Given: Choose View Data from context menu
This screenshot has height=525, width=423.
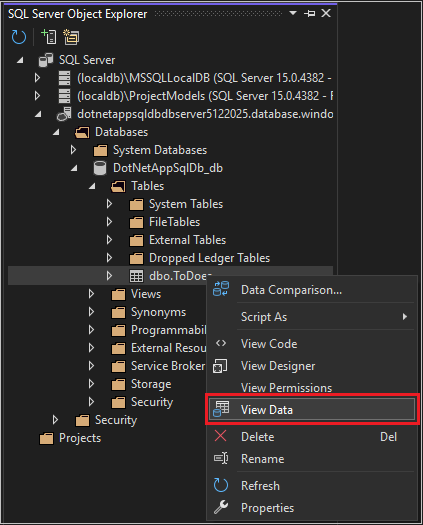Looking at the screenshot, I should 312,409.
